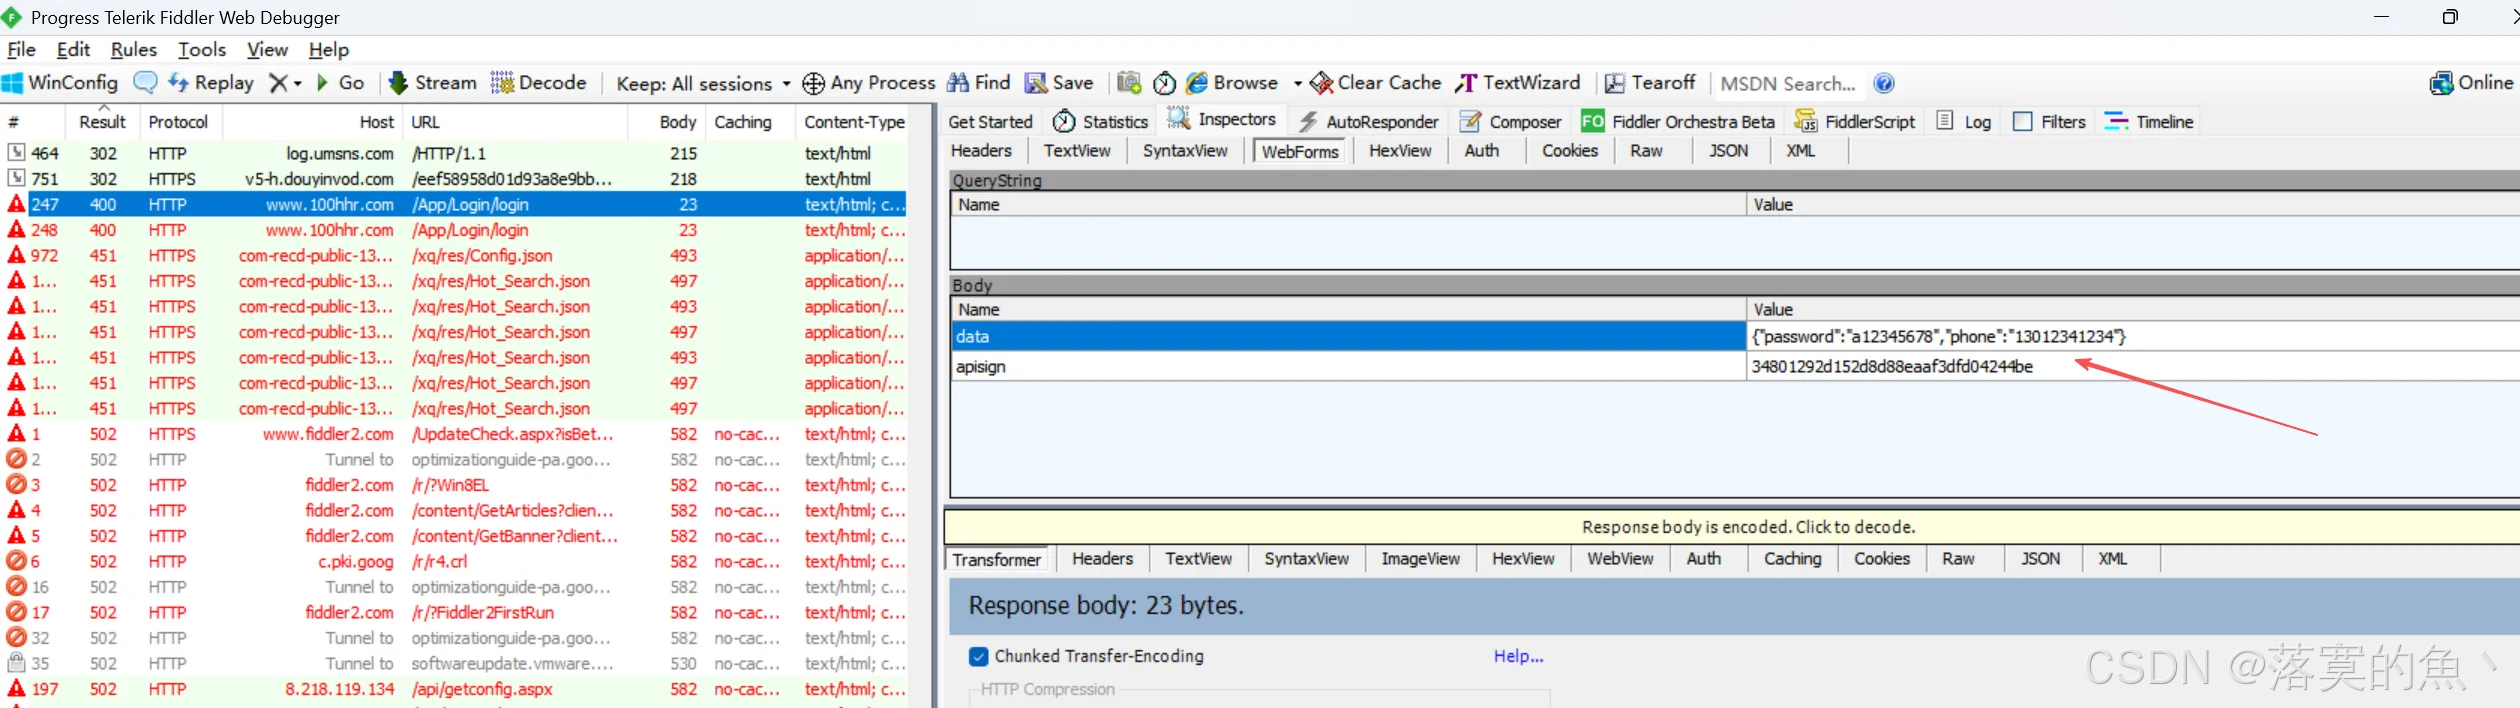
Task: Open the Log tab
Action: [x=1964, y=122]
